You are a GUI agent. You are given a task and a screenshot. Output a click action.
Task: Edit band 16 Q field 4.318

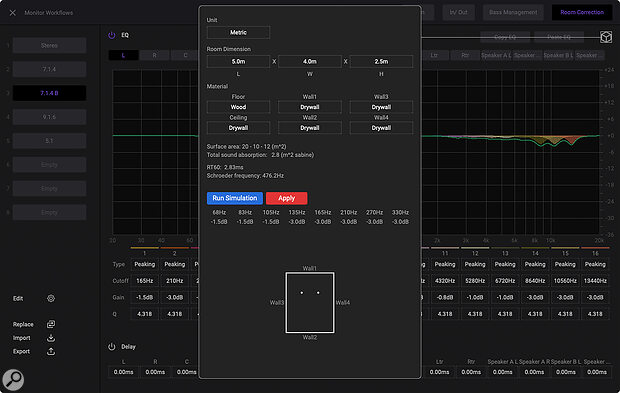click(595, 314)
